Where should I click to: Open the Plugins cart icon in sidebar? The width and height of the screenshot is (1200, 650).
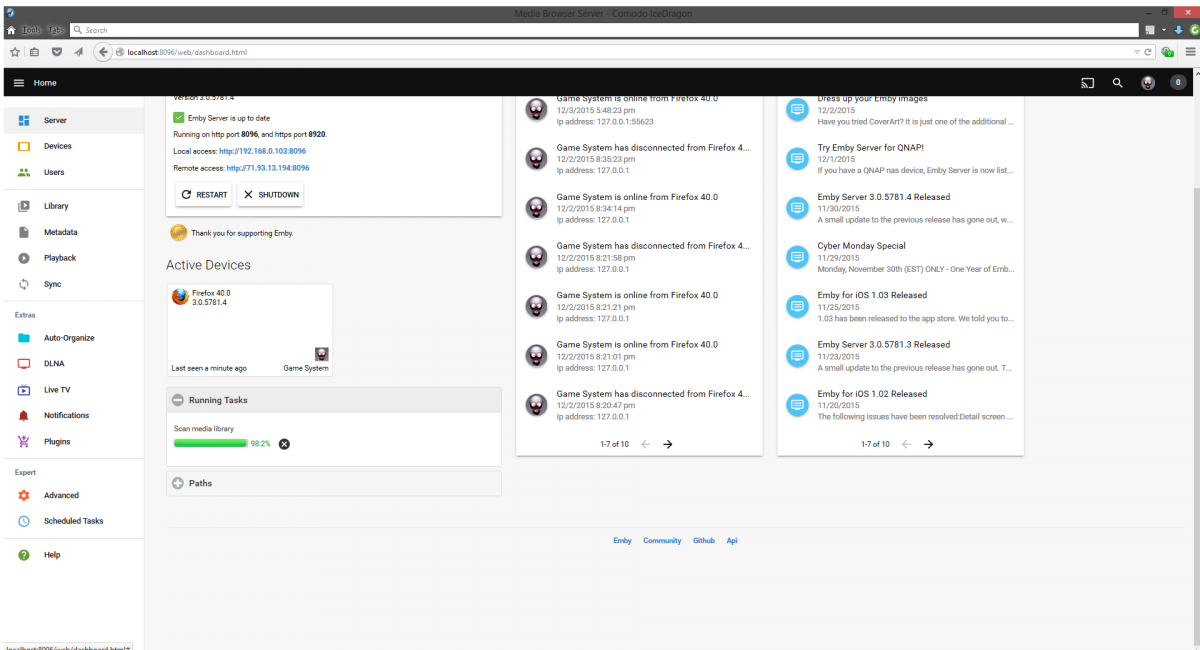tap(24, 441)
